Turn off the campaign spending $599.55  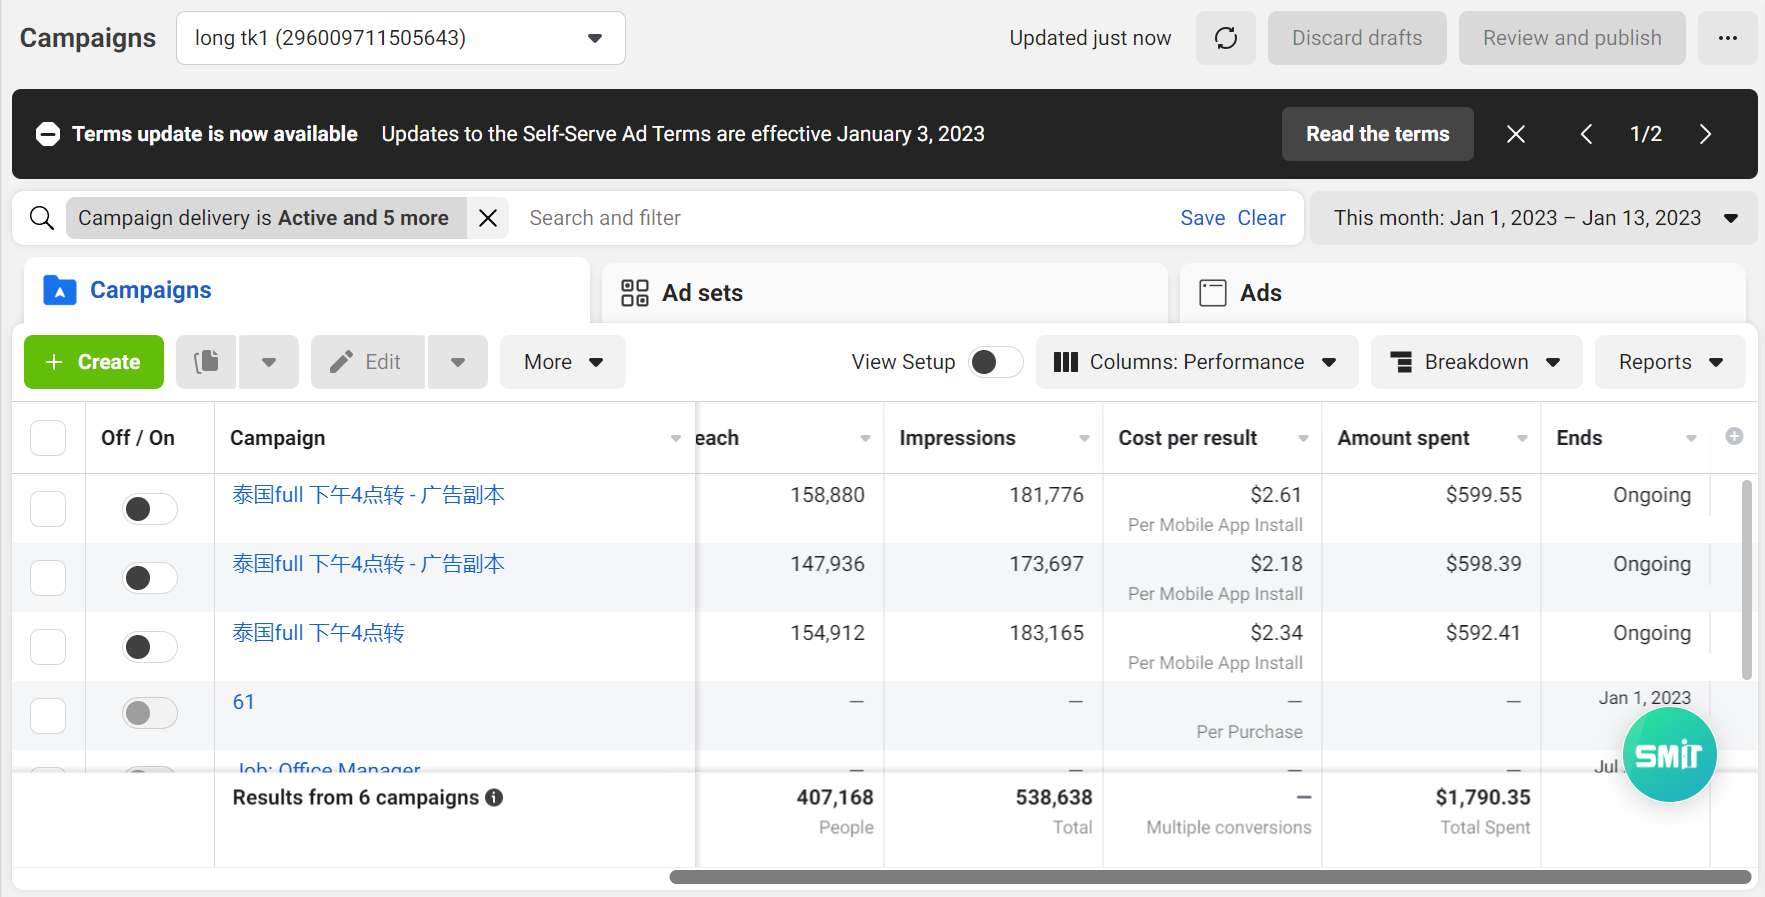[x=150, y=509]
